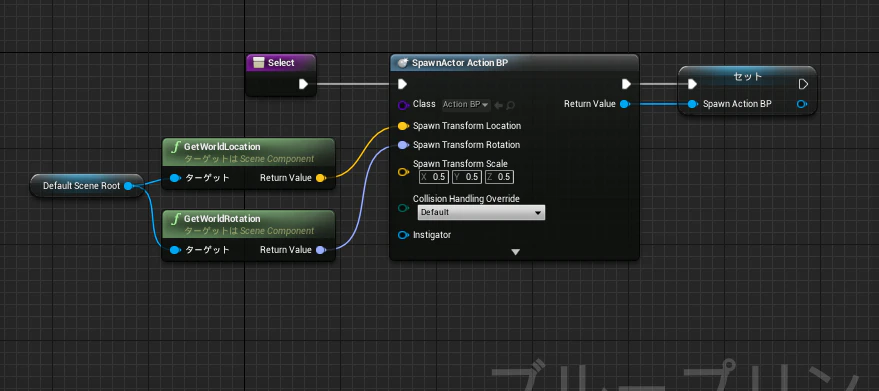This screenshot has width=879, height=391.
Task: Click GetWorldRotation Return Value pin
Action: point(321,250)
